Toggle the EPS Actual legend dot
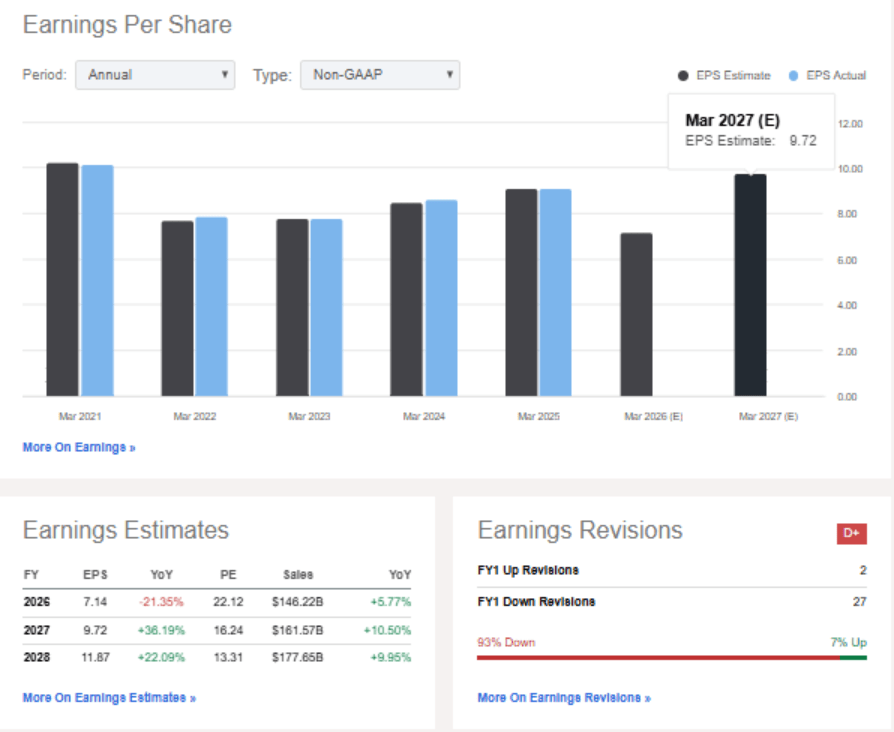Screen dimensions: 894x732 [x=793, y=76]
